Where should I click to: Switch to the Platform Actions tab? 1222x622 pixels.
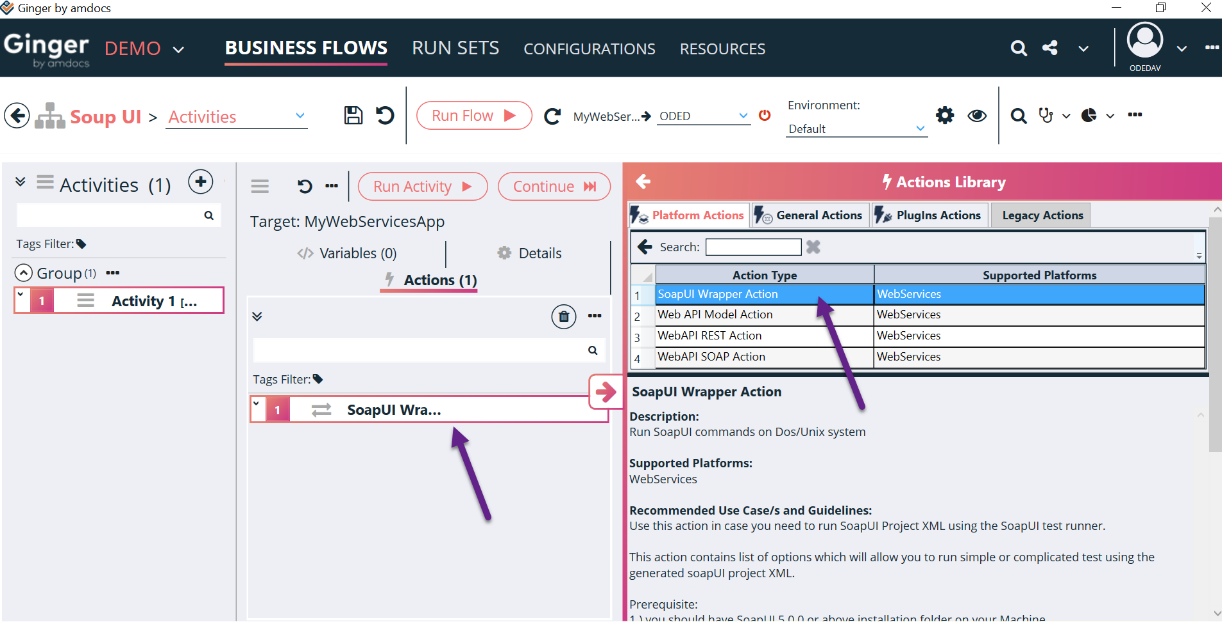(688, 215)
